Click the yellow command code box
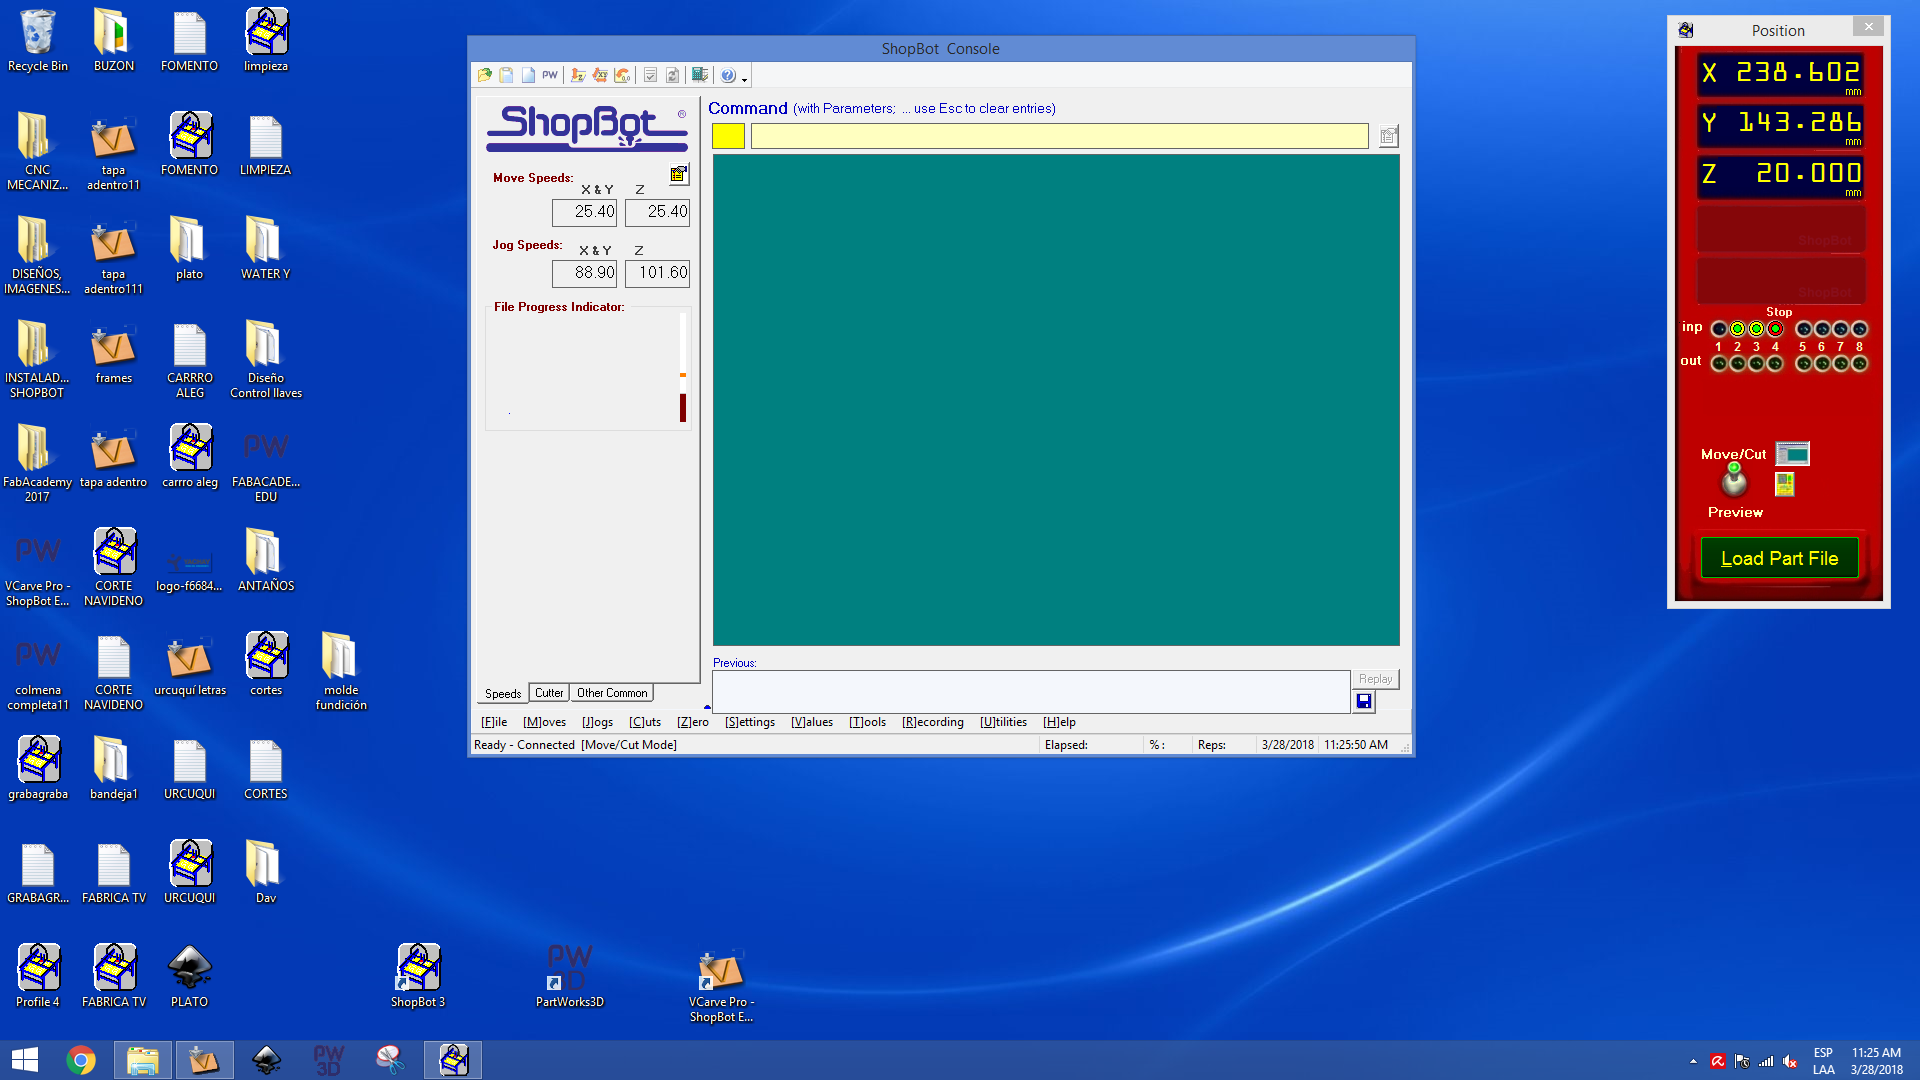 [x=728, y=137]
